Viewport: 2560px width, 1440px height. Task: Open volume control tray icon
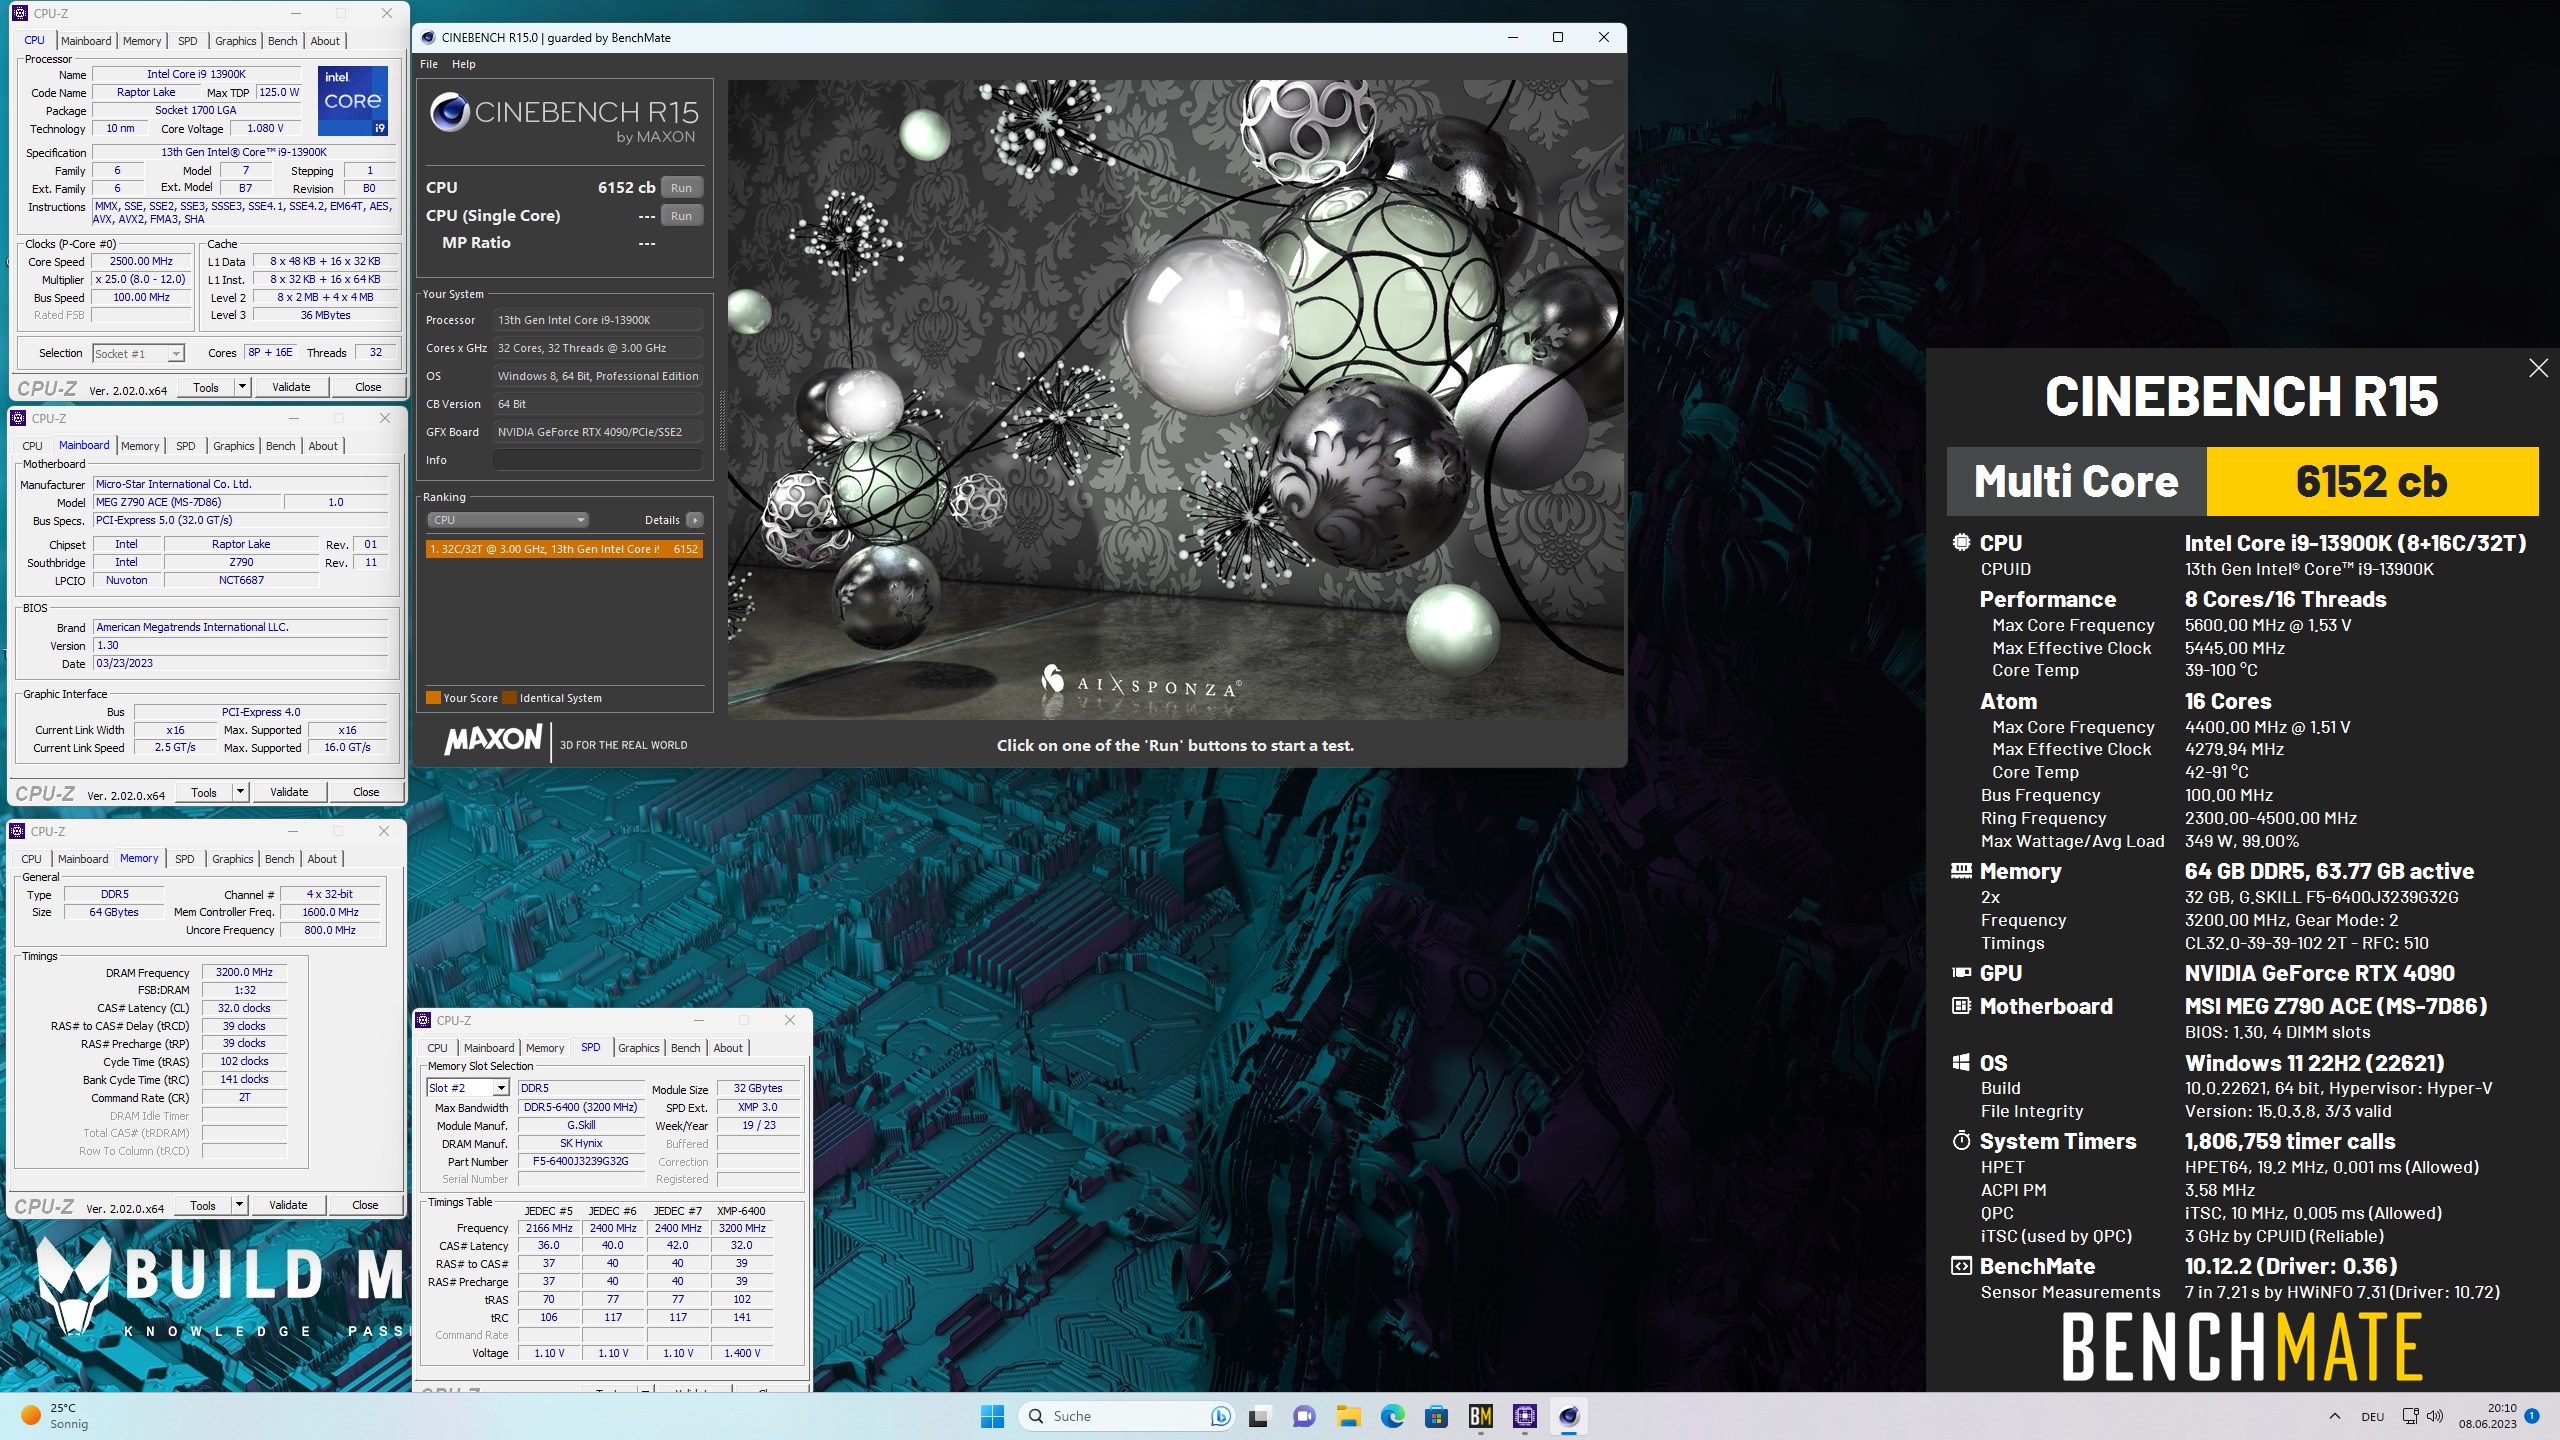point(2434,1416)
